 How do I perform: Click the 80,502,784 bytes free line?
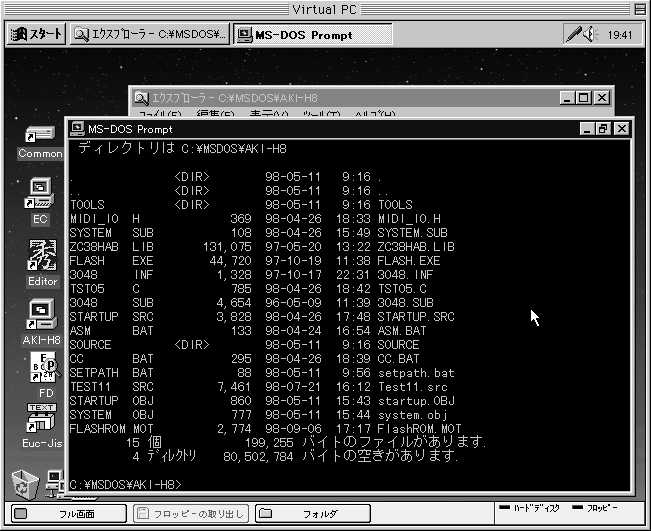point(295,456)
